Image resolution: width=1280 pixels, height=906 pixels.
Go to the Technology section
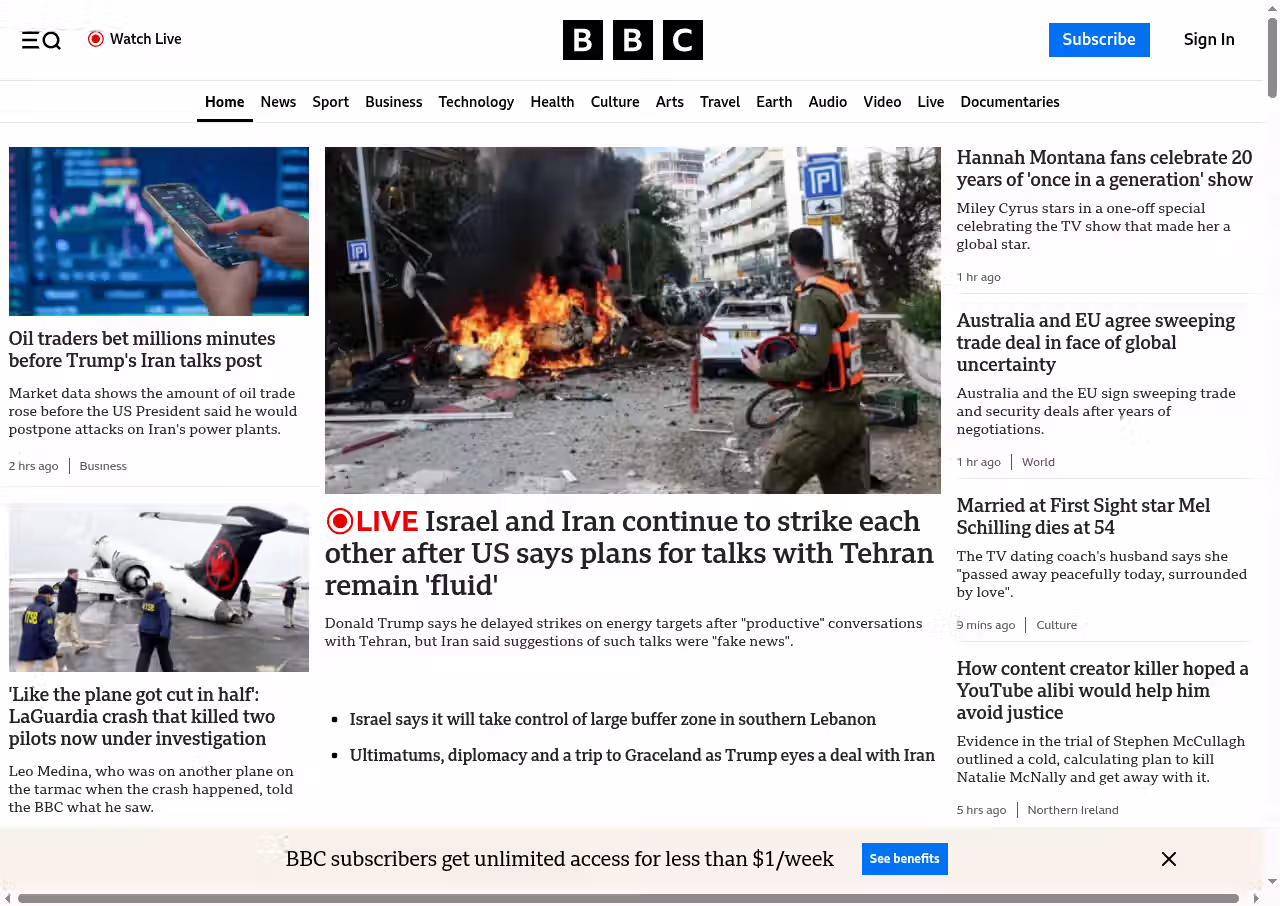[x=476, y=102]
